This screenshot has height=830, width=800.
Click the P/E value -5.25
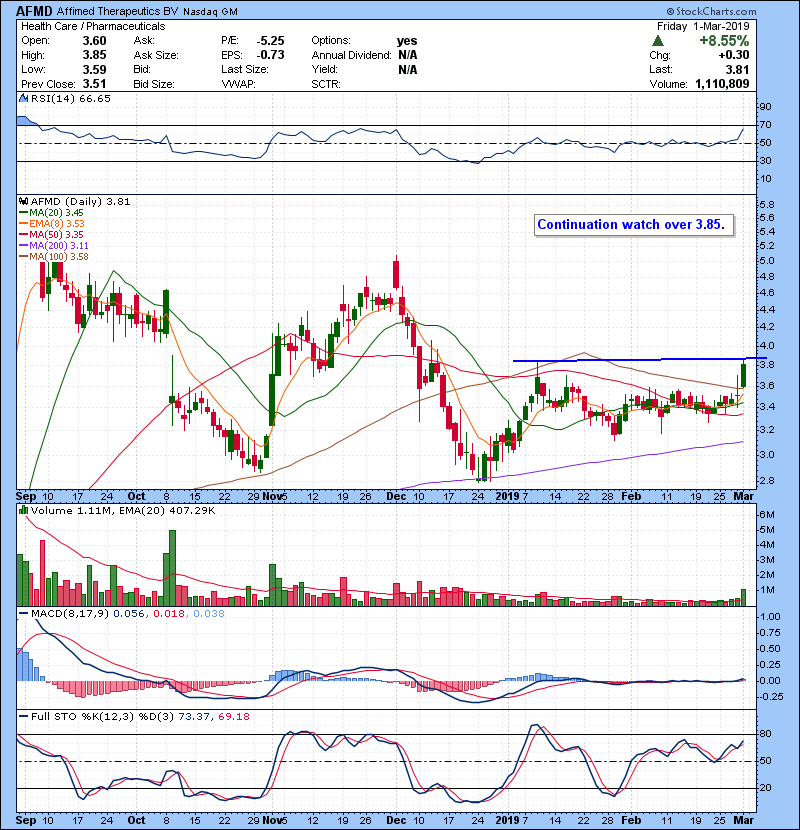pos(270,41)
